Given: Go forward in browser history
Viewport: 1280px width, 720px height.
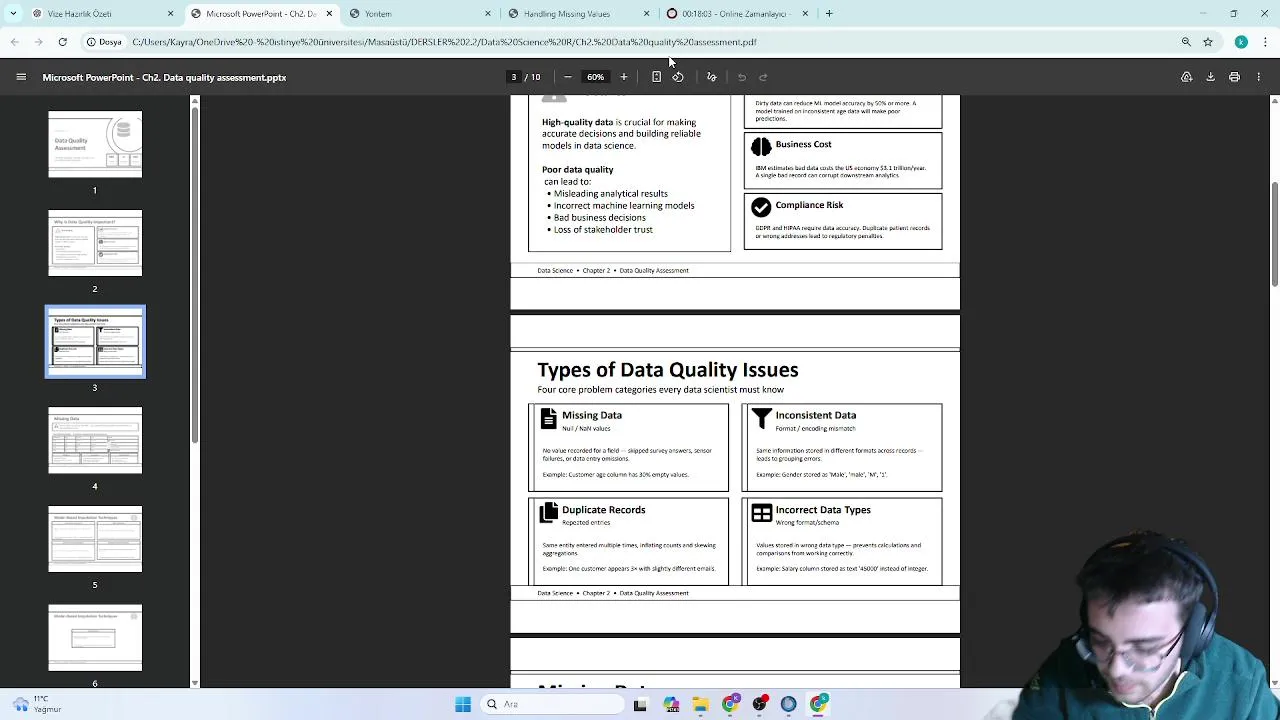Looking at the screenshot, I should pos(38,42).
